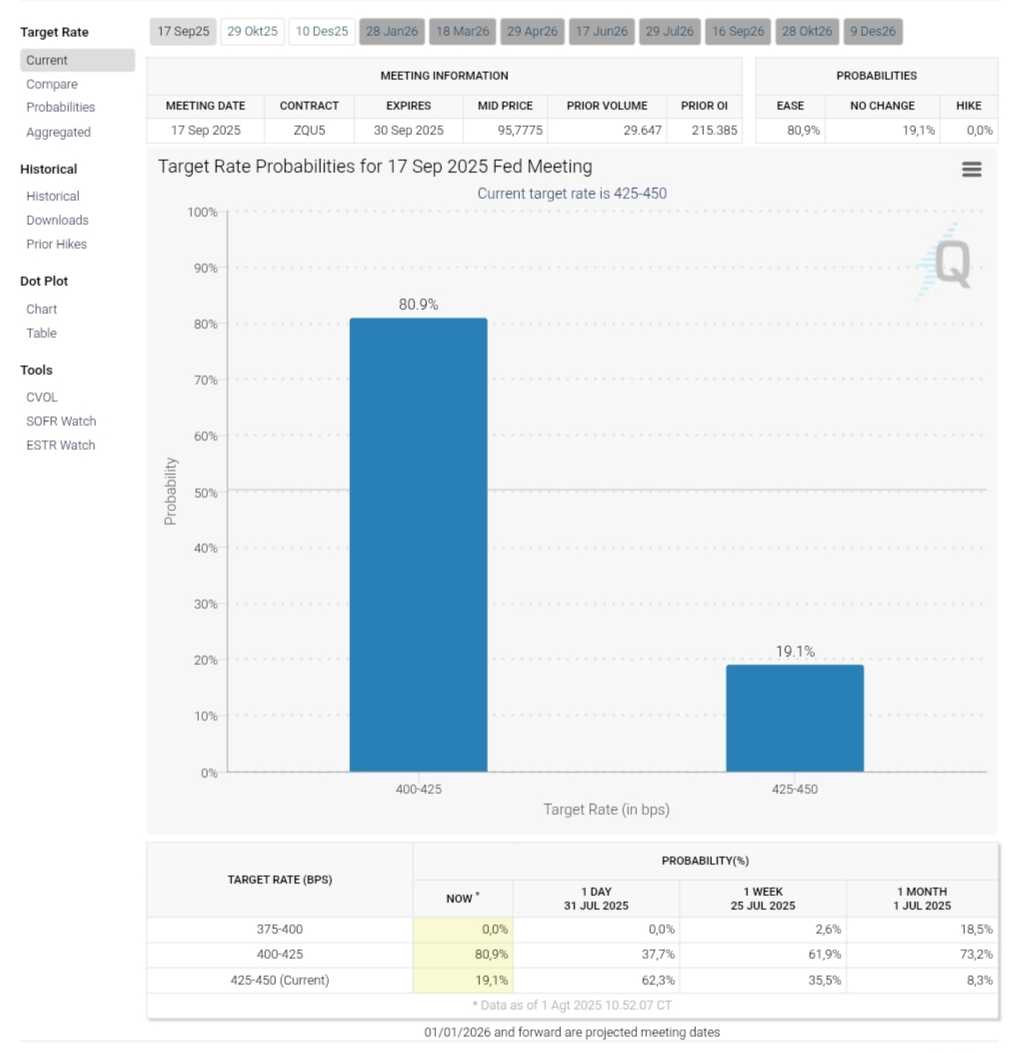This screenshot has width=1031, height=1054.
Task: Click the highlighted NOW 80,9% cell
Action: click(463, 955)
